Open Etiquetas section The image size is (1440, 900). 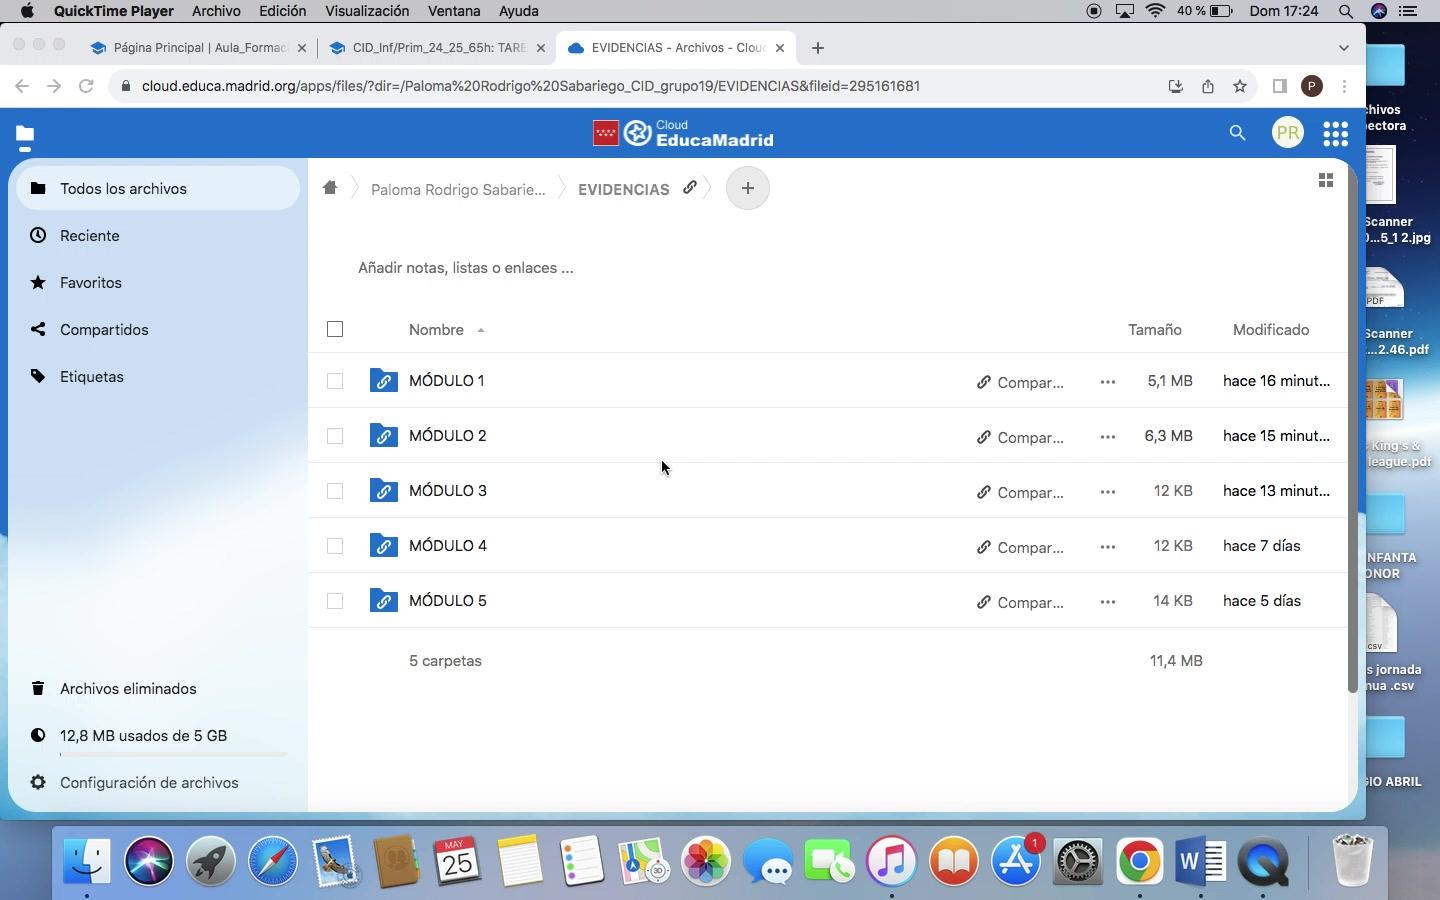pos(158,377)
